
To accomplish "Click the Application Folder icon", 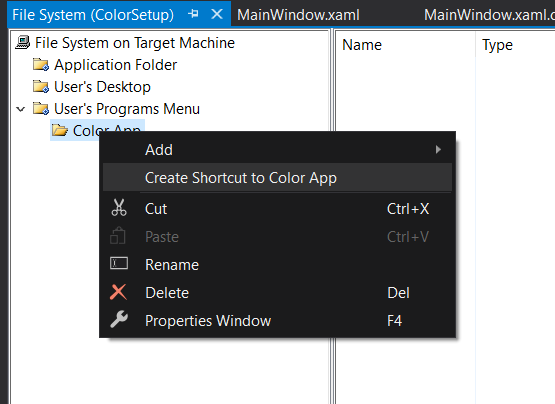I will pos(41,65).
